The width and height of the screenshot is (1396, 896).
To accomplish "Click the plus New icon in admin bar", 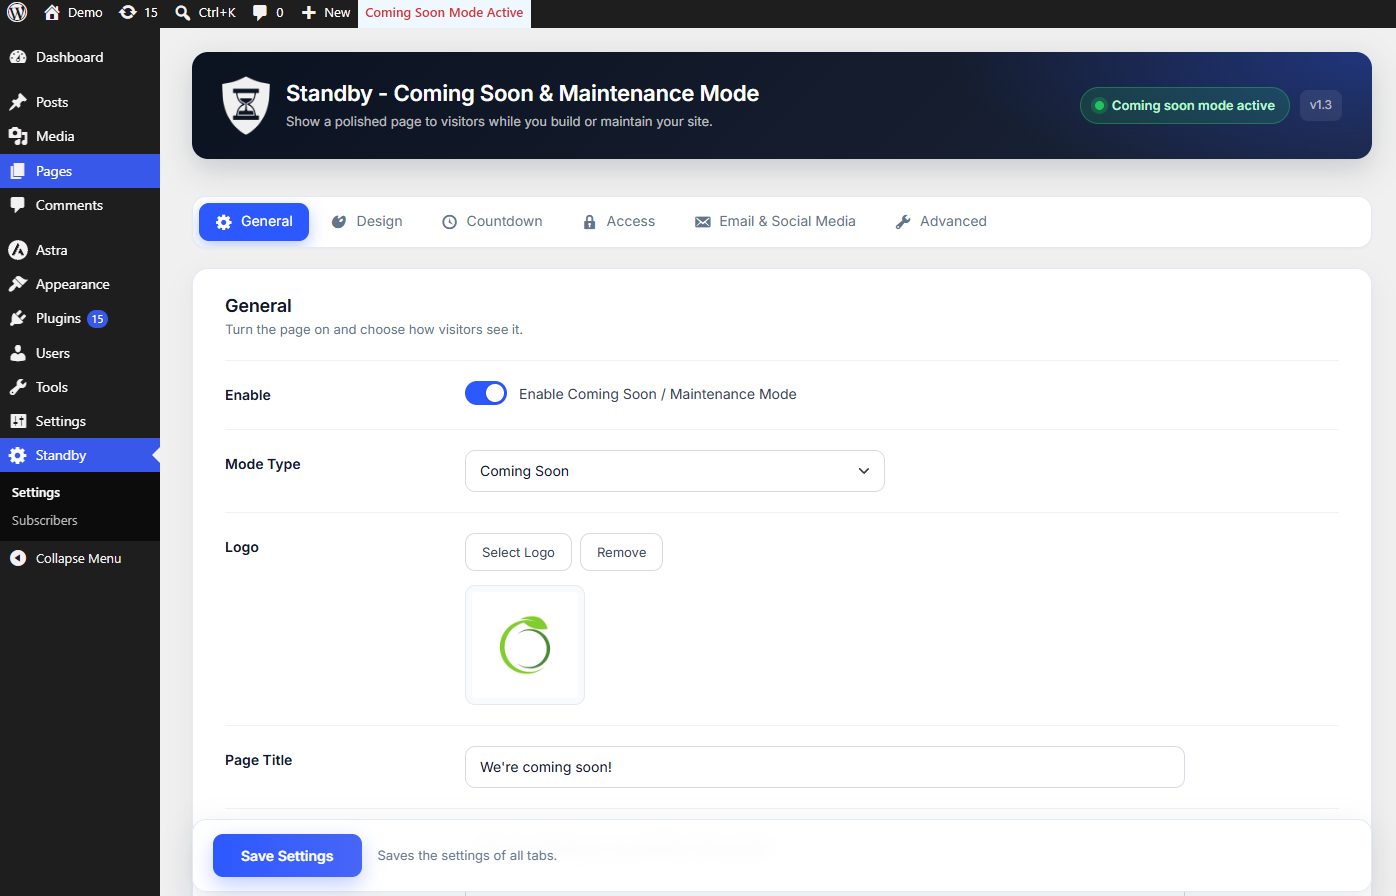I will [309, 13].
